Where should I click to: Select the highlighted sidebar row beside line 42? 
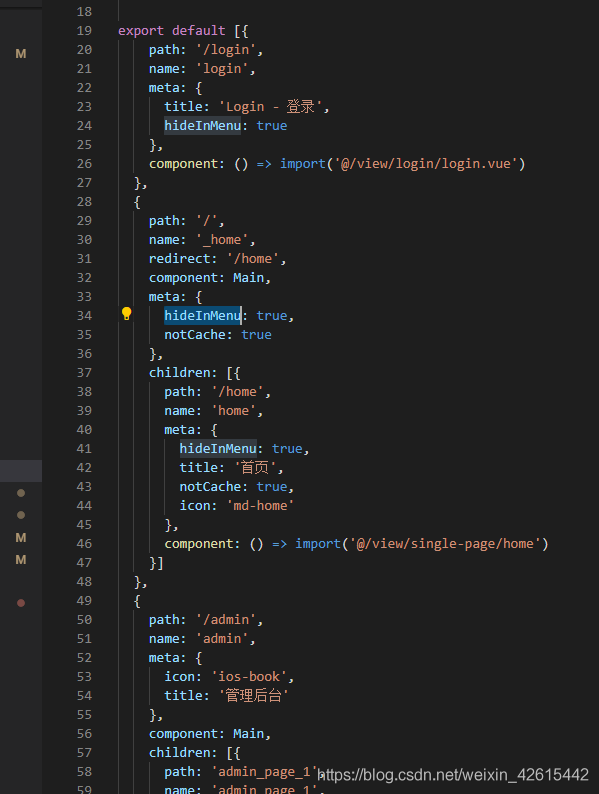coord(21,470)
